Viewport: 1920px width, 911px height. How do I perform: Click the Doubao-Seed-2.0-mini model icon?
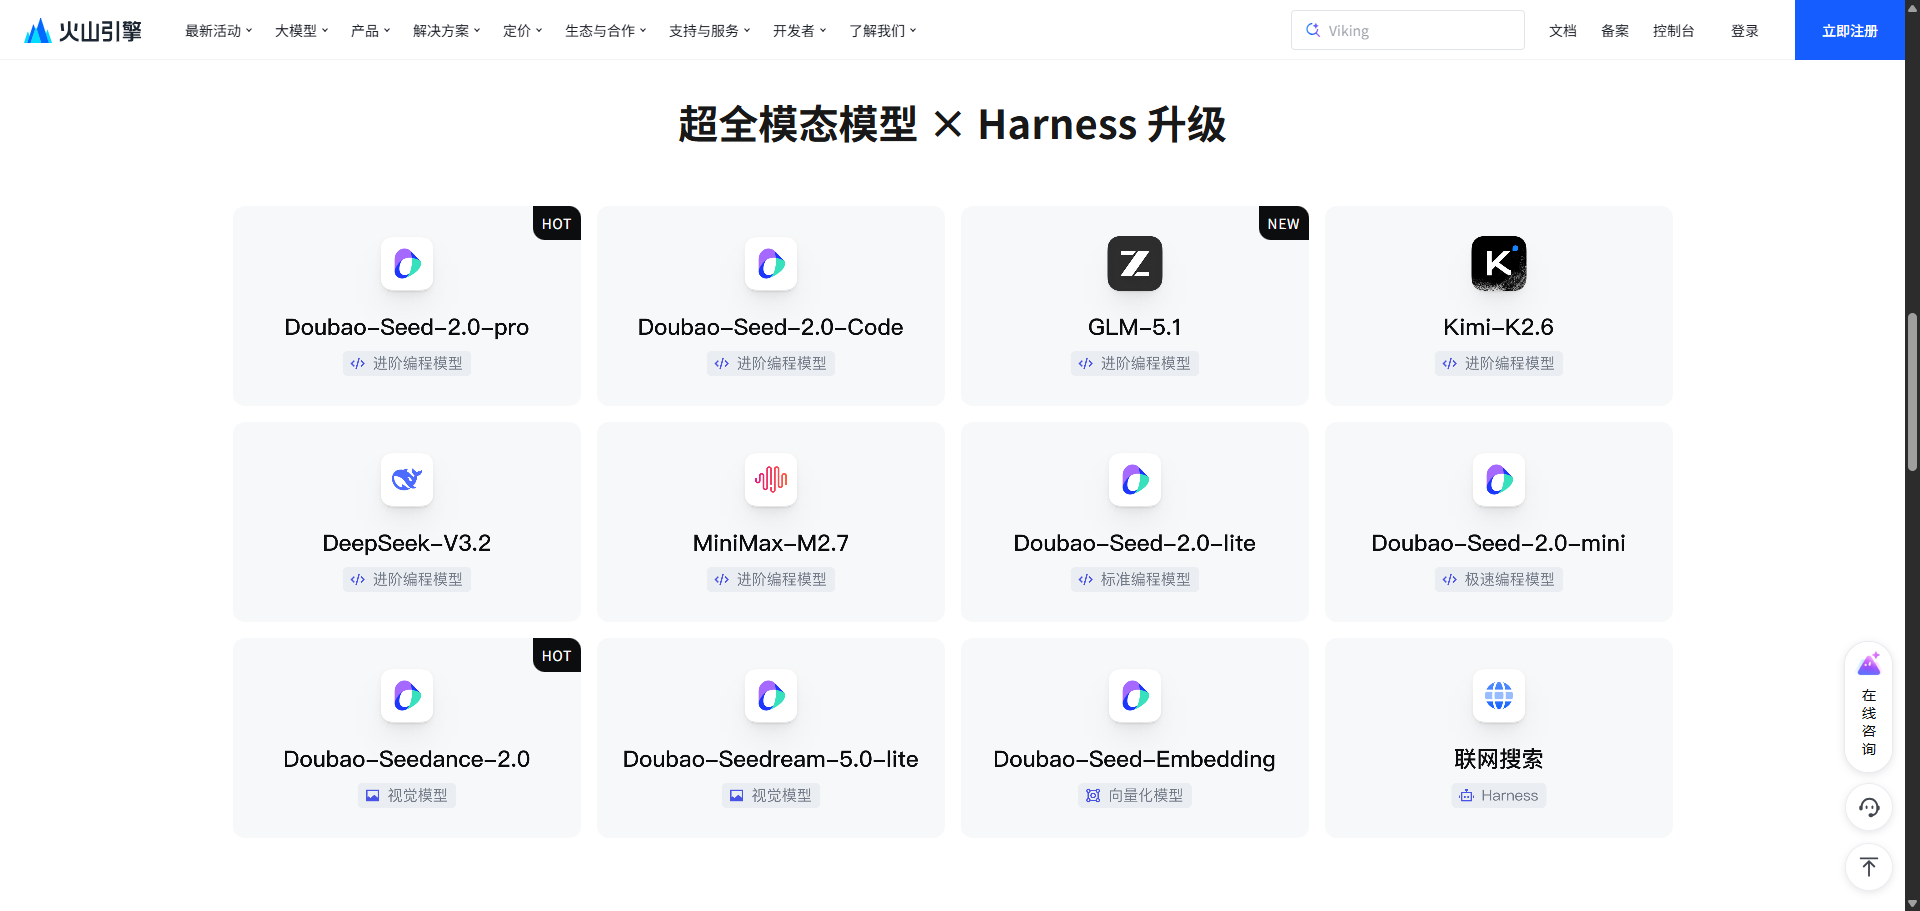[x=1499, y=480]
